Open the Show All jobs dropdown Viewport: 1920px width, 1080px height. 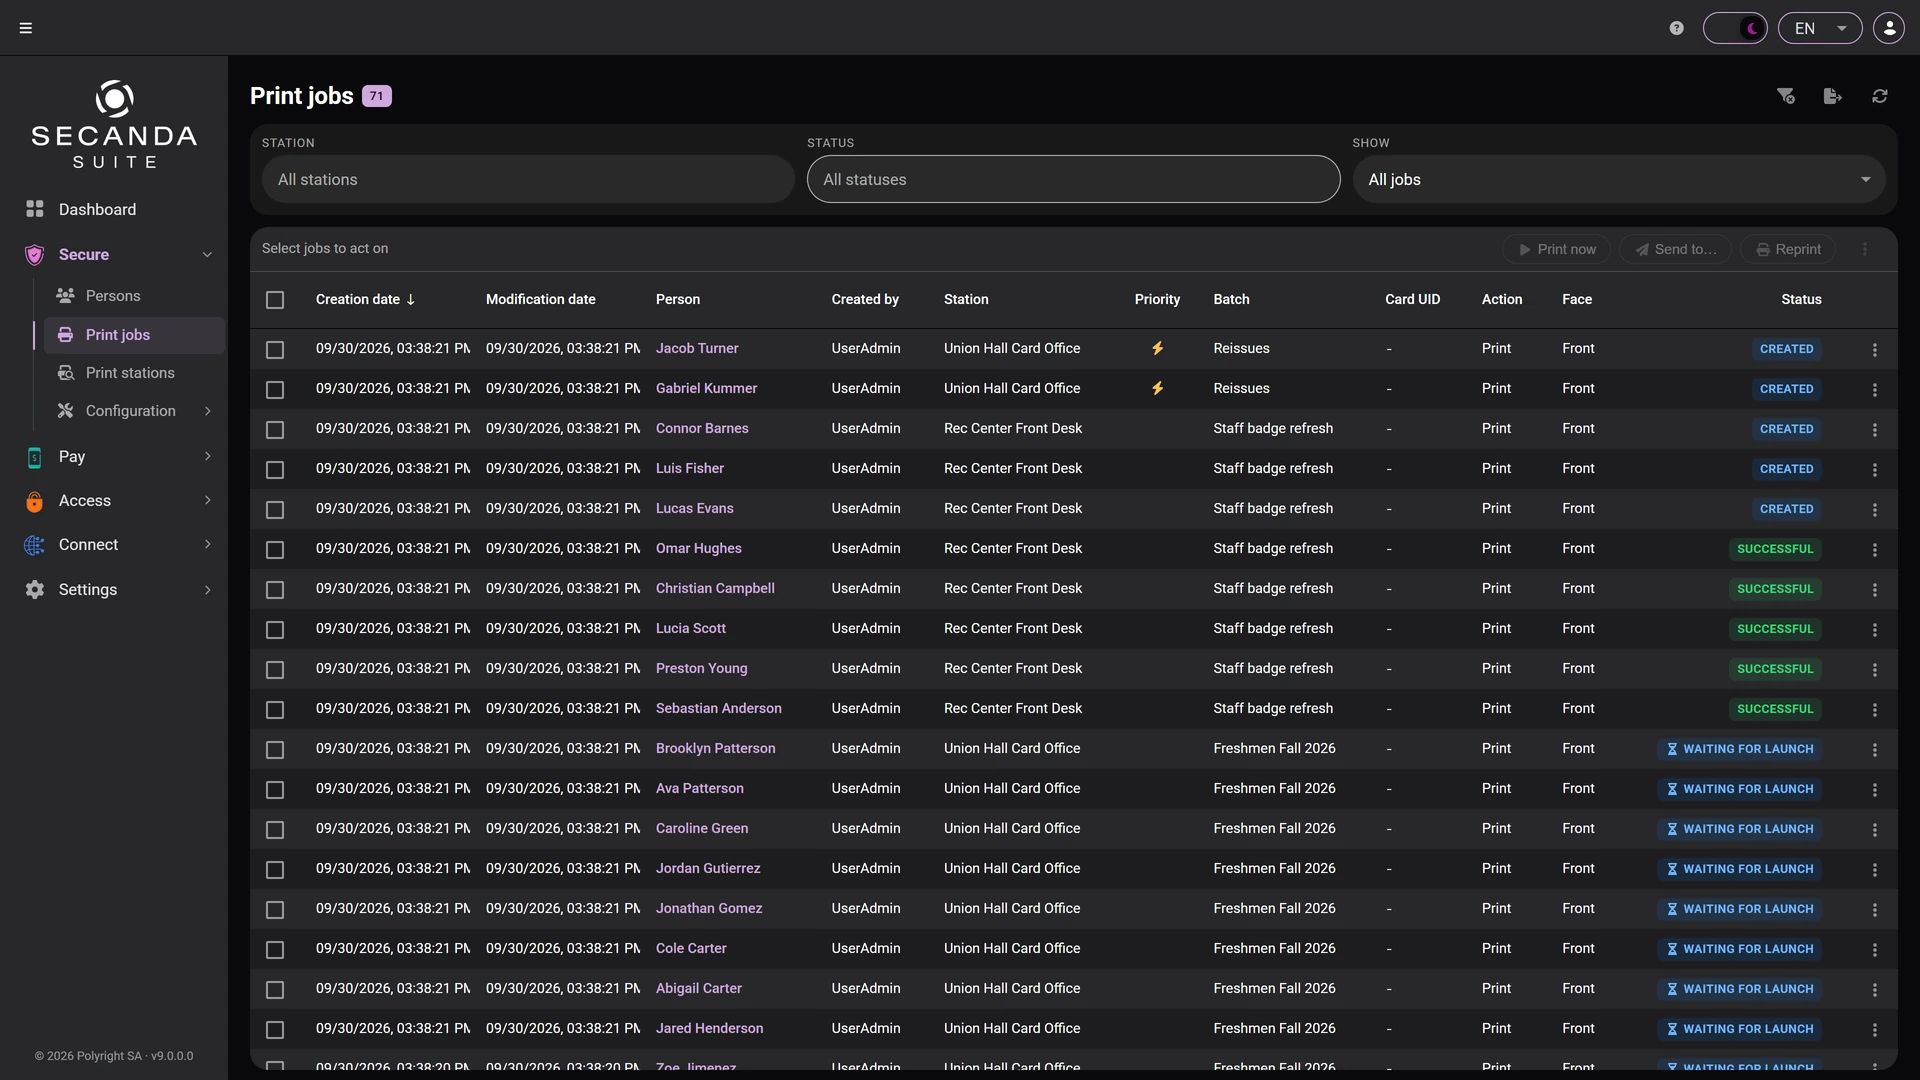[x=1619, y=179]
